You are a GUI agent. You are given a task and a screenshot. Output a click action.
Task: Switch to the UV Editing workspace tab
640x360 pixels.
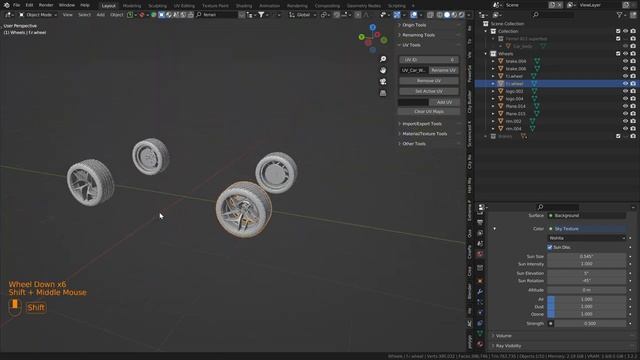click(x=184, y=6)
